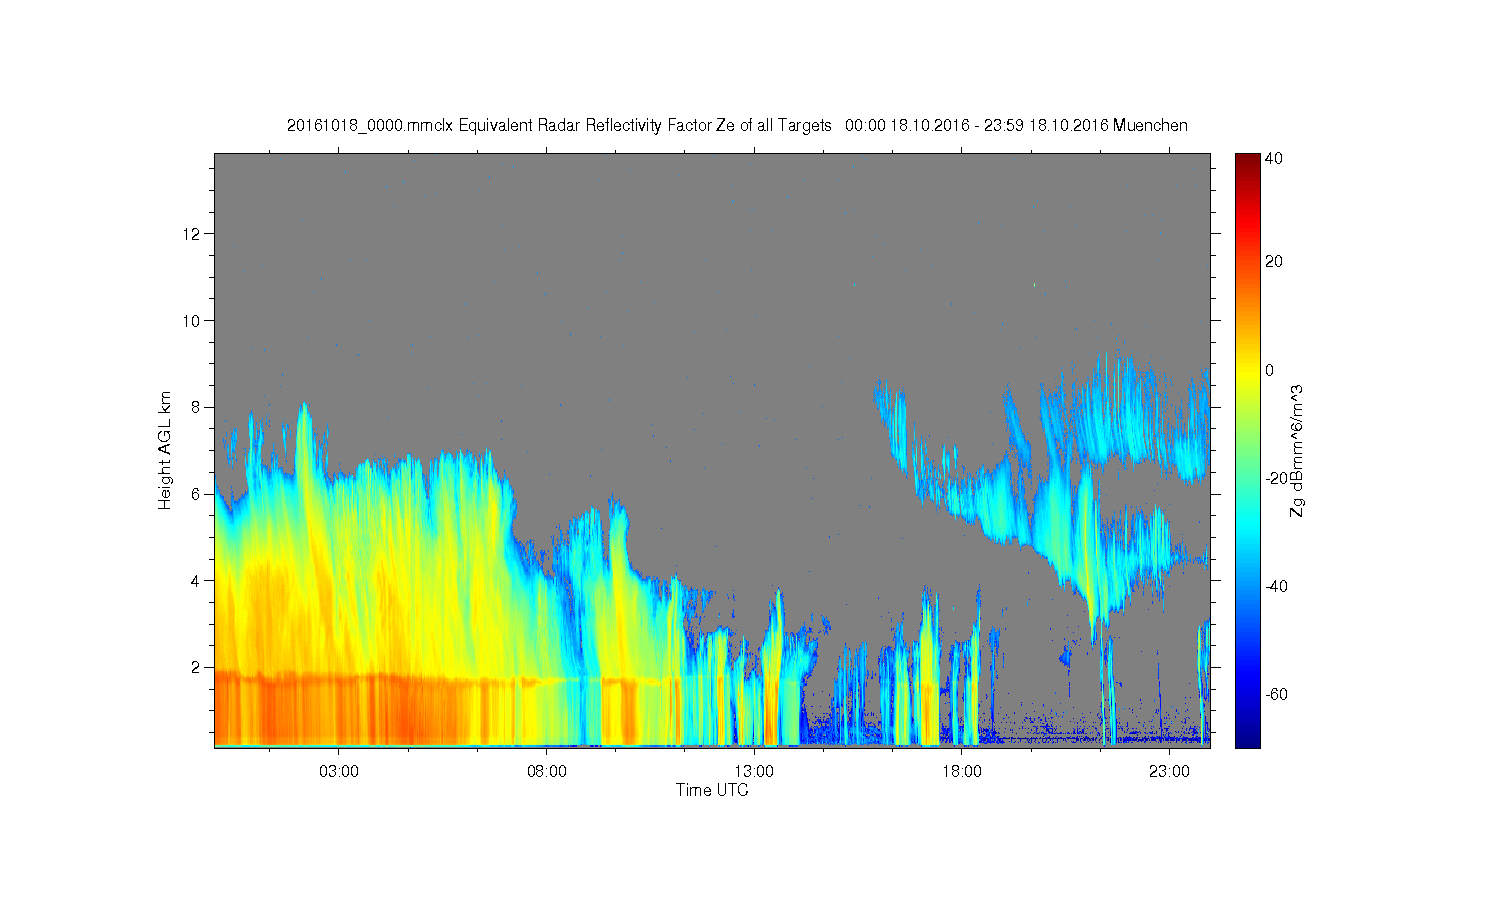Screen dimensions: 1500x900
Task: Click the colorbar tick value '-20'
Action: [1277, 478]
